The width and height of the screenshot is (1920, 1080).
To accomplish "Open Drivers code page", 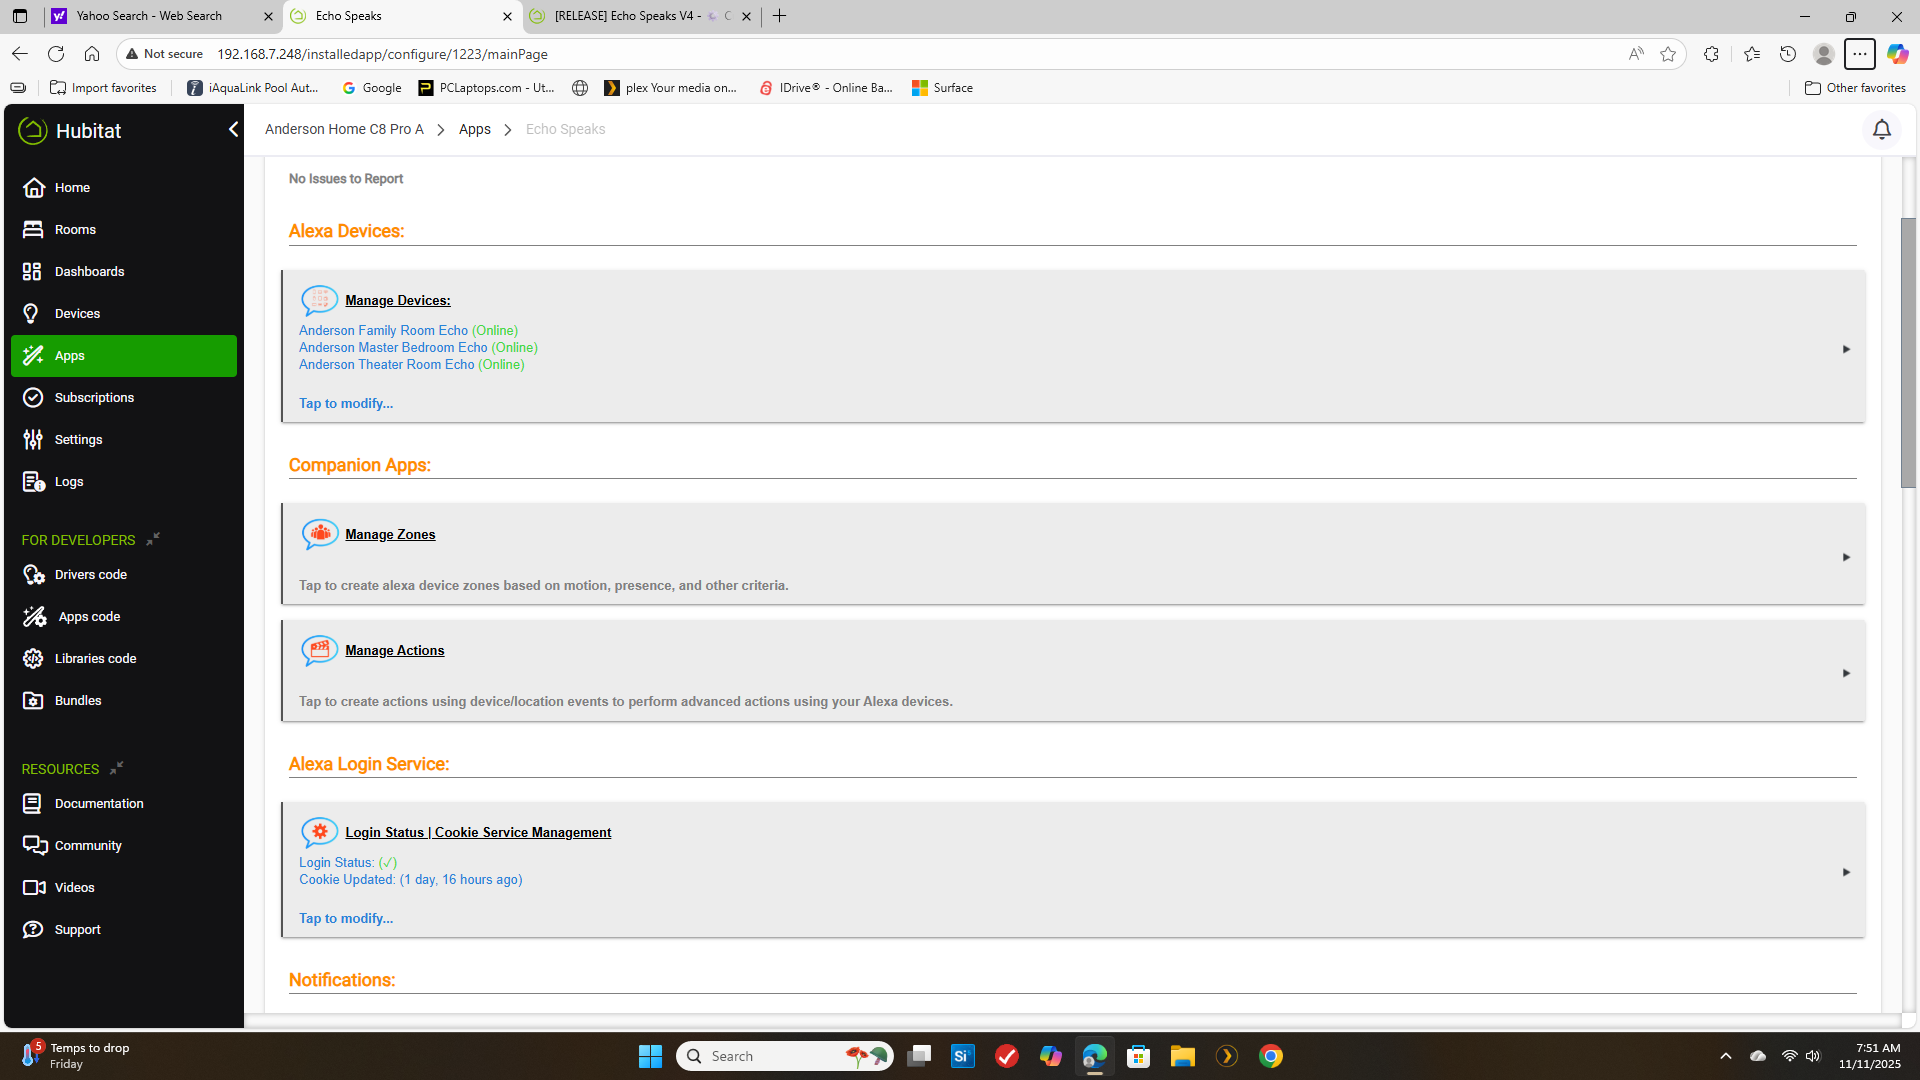I will [90, 575].
